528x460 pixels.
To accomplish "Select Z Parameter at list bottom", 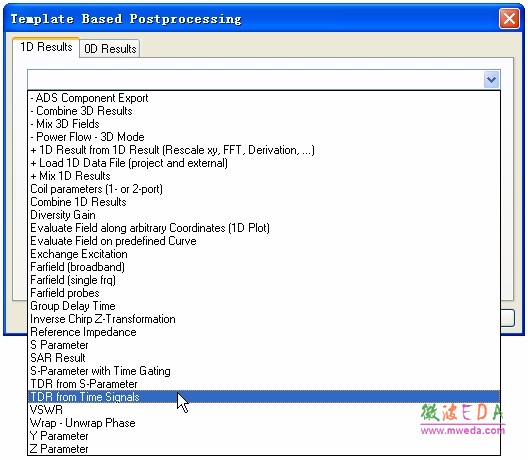I will [x=264, y=449].
